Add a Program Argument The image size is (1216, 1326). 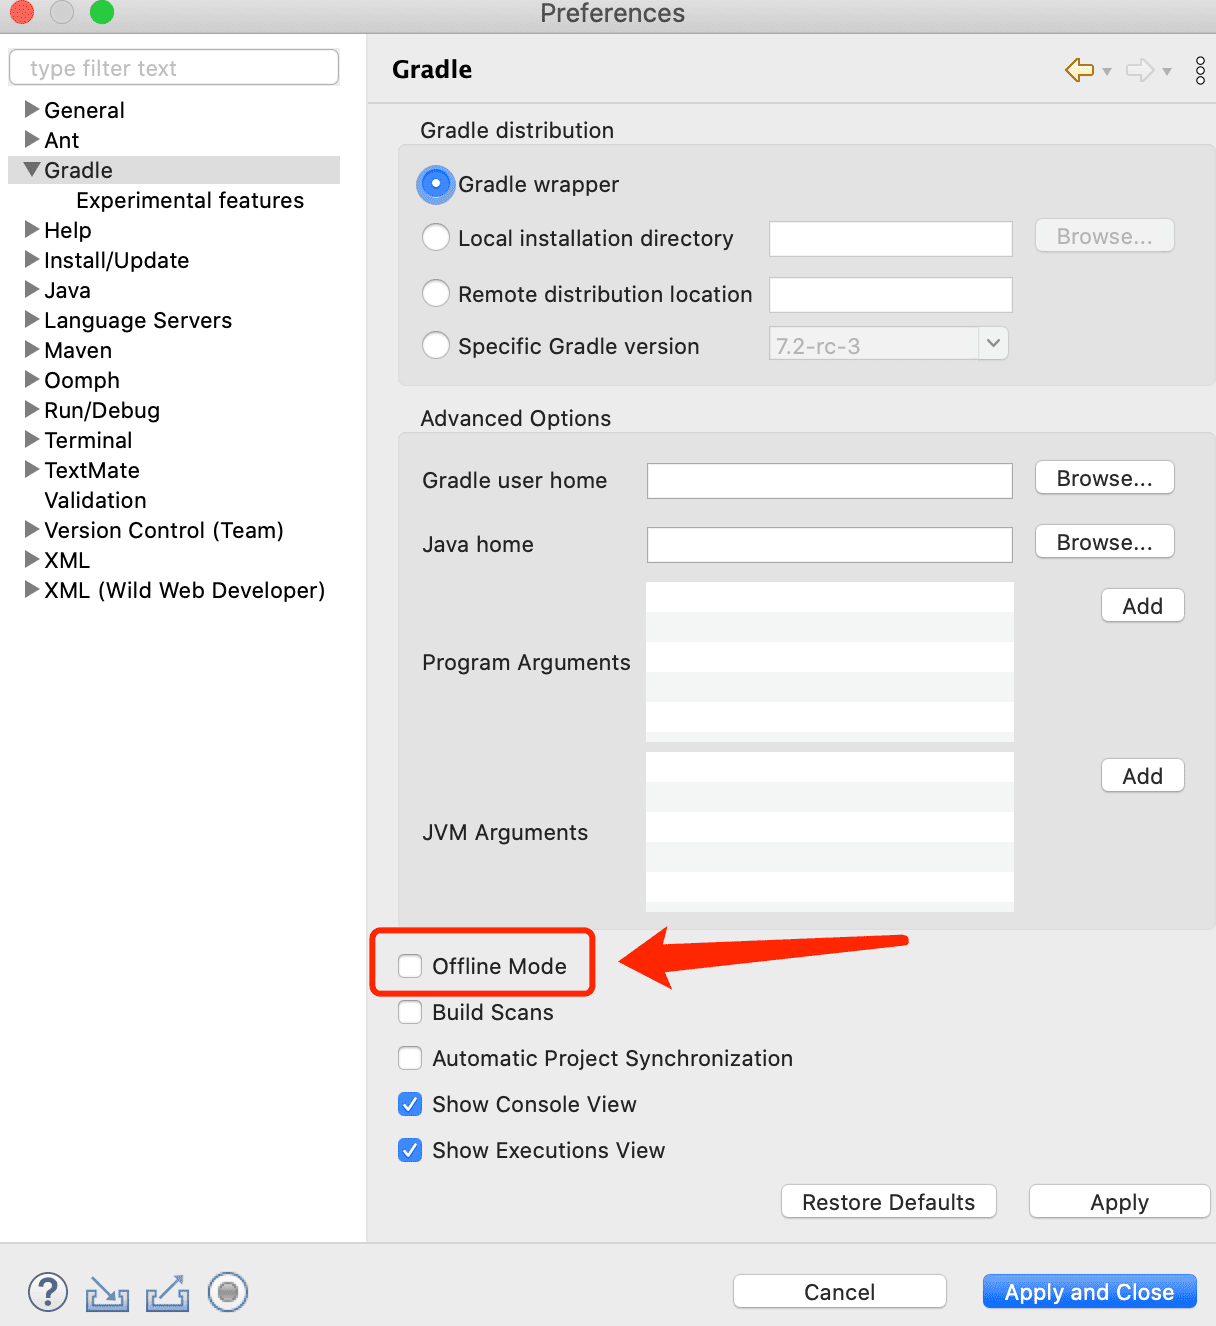tap(1142, 606)
